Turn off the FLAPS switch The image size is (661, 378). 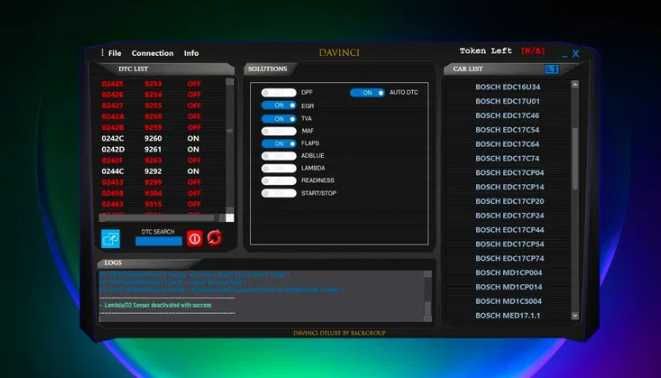click(x=279, y=144)
